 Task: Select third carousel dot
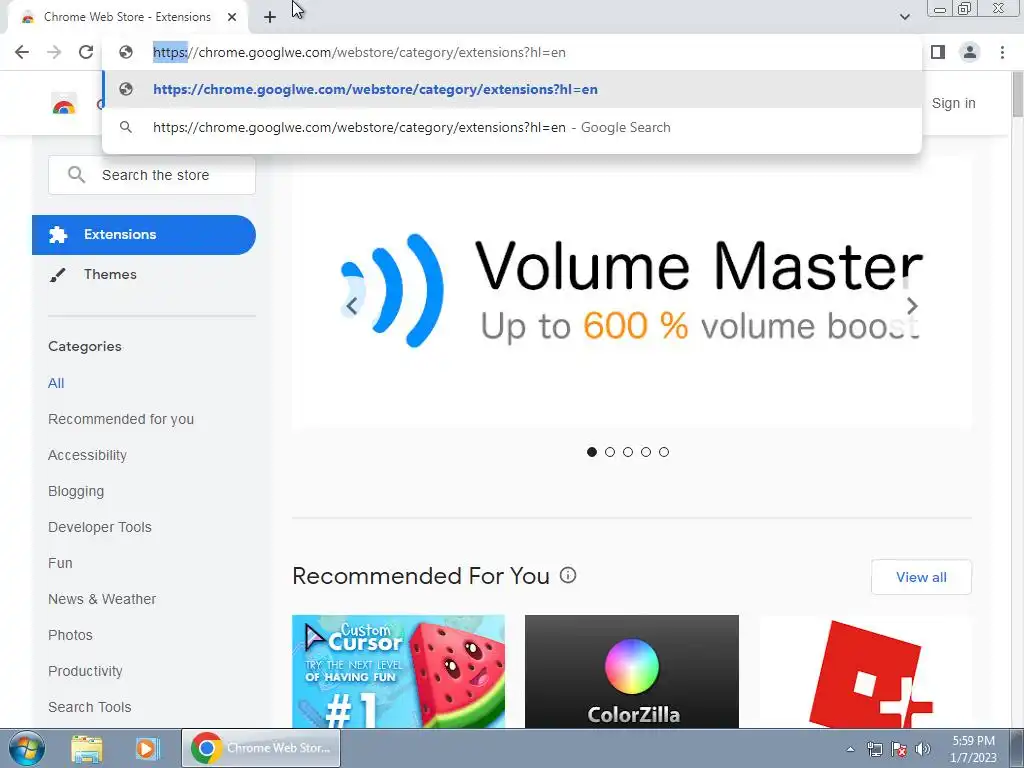[x=628, y=452]
